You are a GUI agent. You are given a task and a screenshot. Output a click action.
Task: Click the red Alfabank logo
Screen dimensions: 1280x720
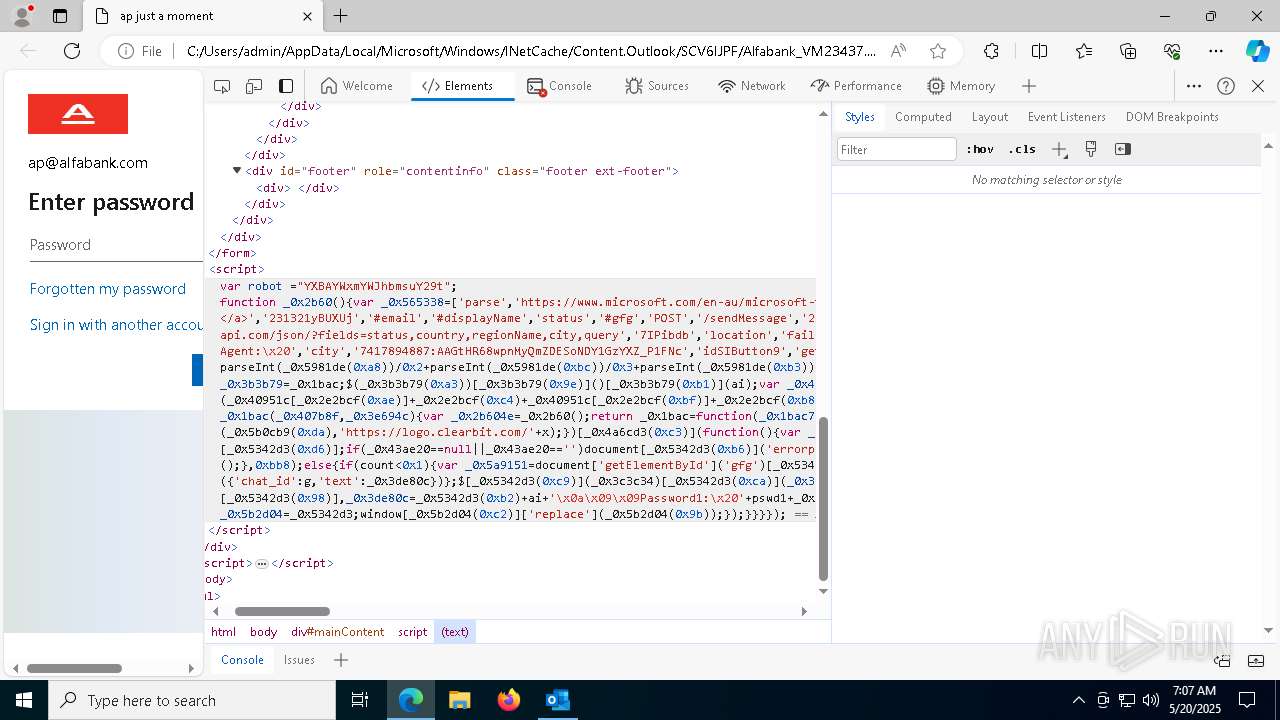point(78,114)
